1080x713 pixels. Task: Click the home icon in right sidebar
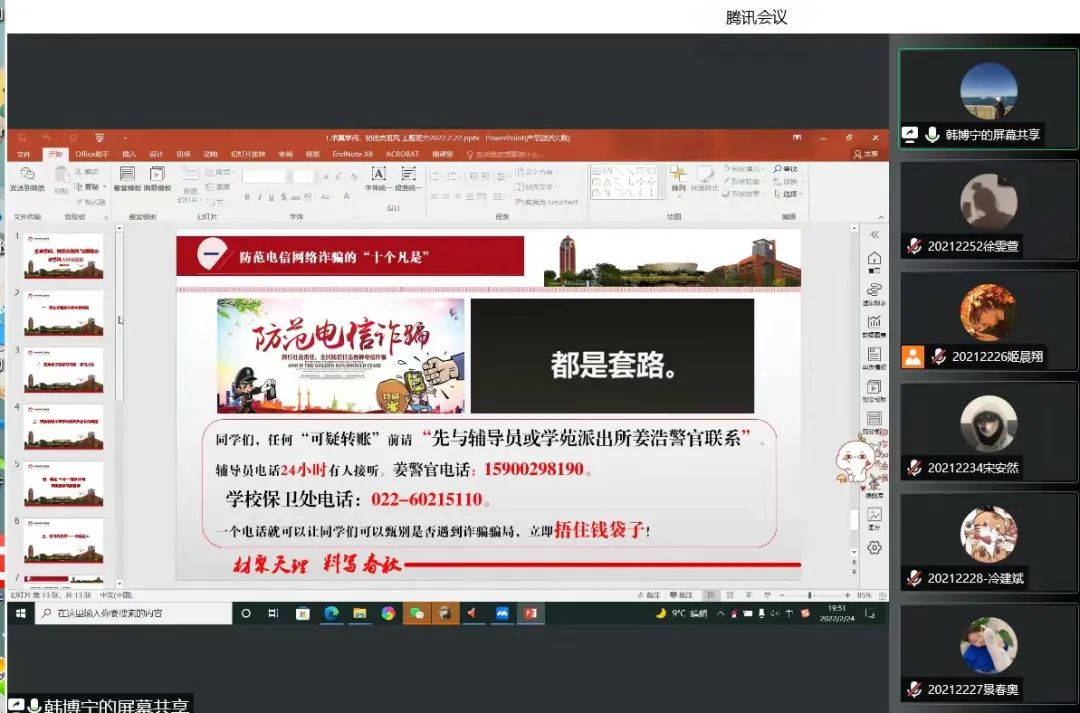874,260
